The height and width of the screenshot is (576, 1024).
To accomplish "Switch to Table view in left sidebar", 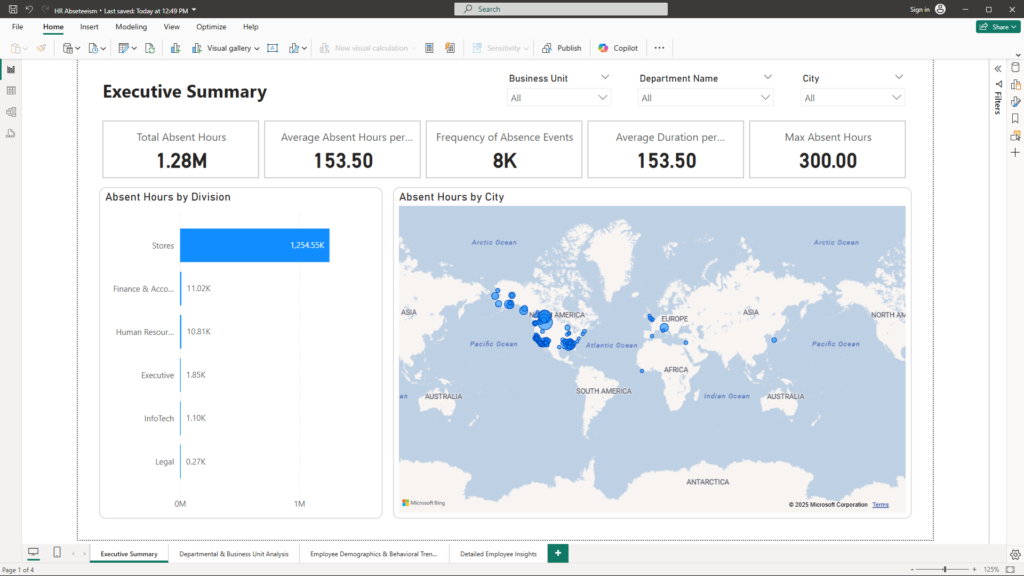I will point(11,90).
